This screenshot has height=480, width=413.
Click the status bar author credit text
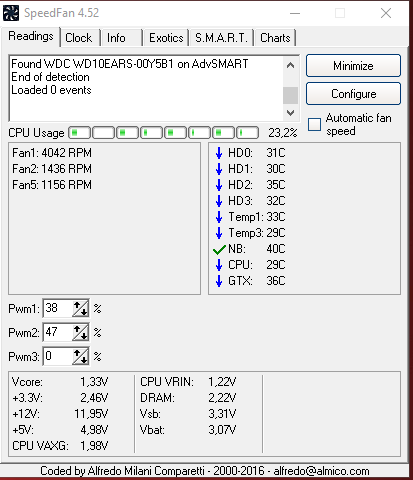tap(205, 471)
